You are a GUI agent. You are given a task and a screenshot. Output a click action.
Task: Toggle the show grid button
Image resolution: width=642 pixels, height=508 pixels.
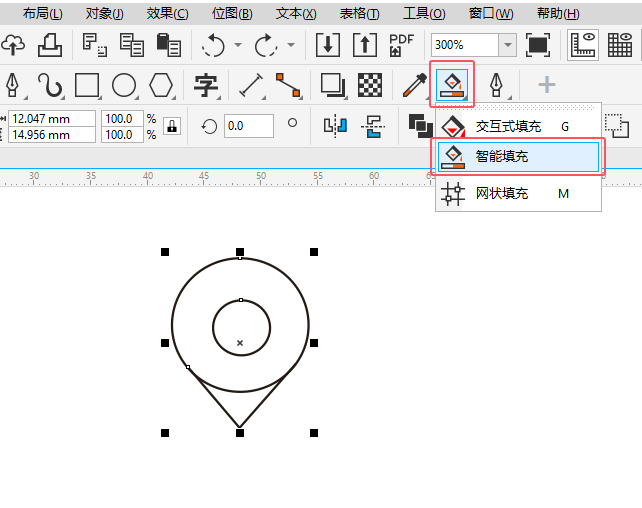click(620, 45)
